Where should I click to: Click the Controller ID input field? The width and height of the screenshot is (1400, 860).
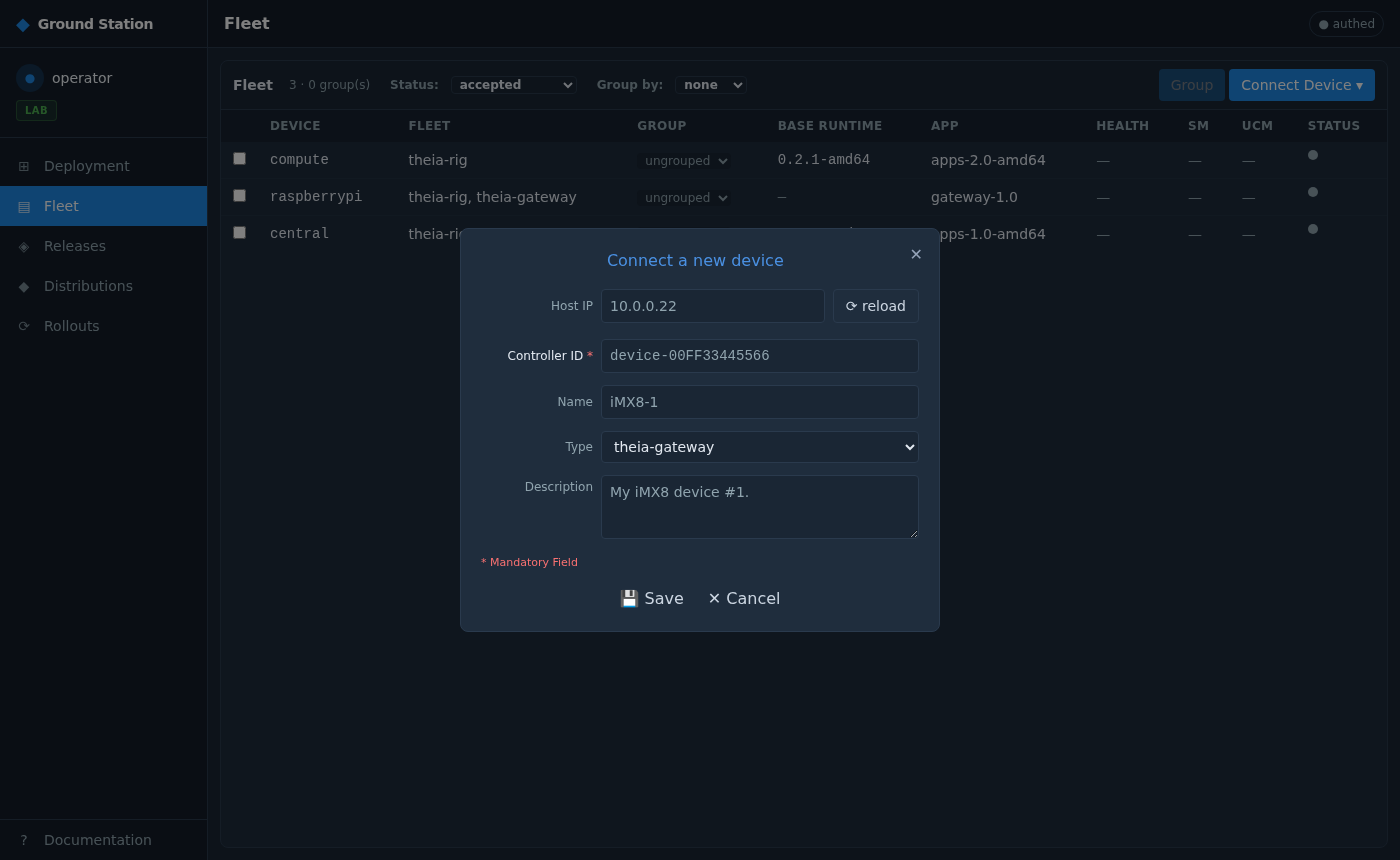click(x=760, y=356)
